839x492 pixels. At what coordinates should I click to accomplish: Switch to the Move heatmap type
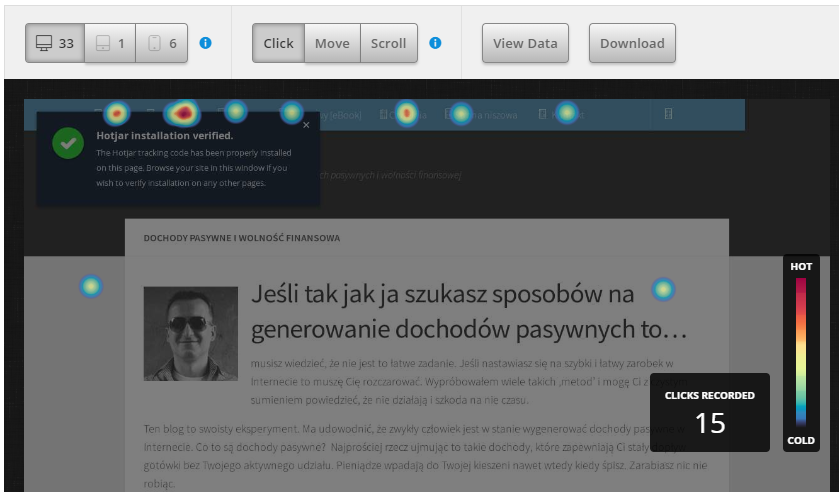(332, 43)
